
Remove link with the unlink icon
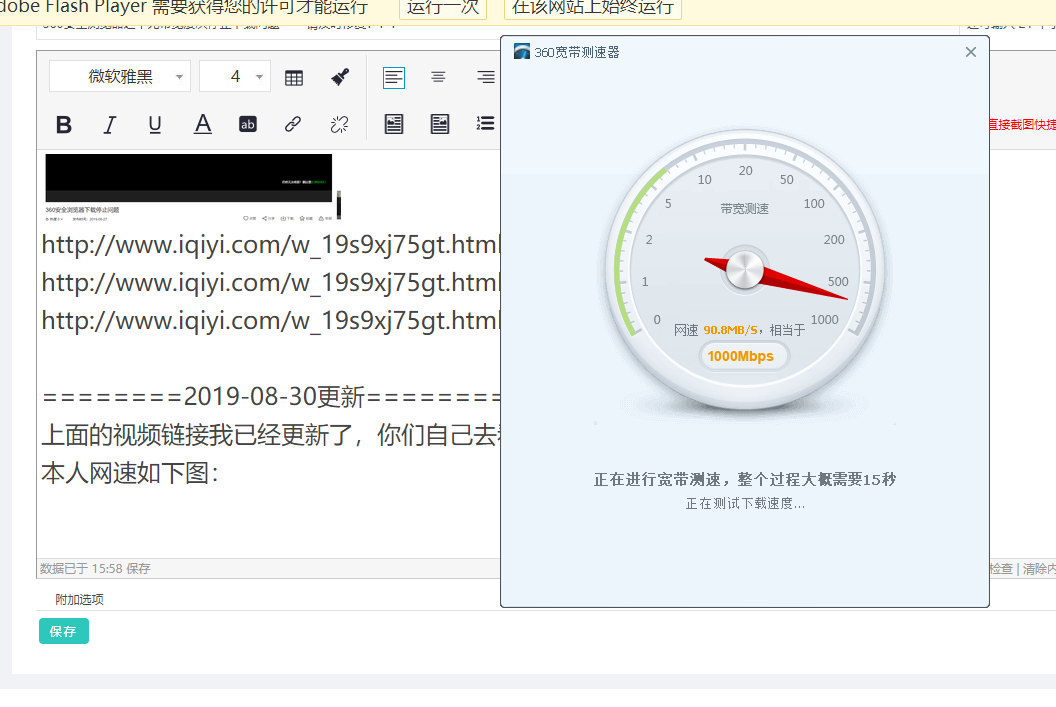339,125
